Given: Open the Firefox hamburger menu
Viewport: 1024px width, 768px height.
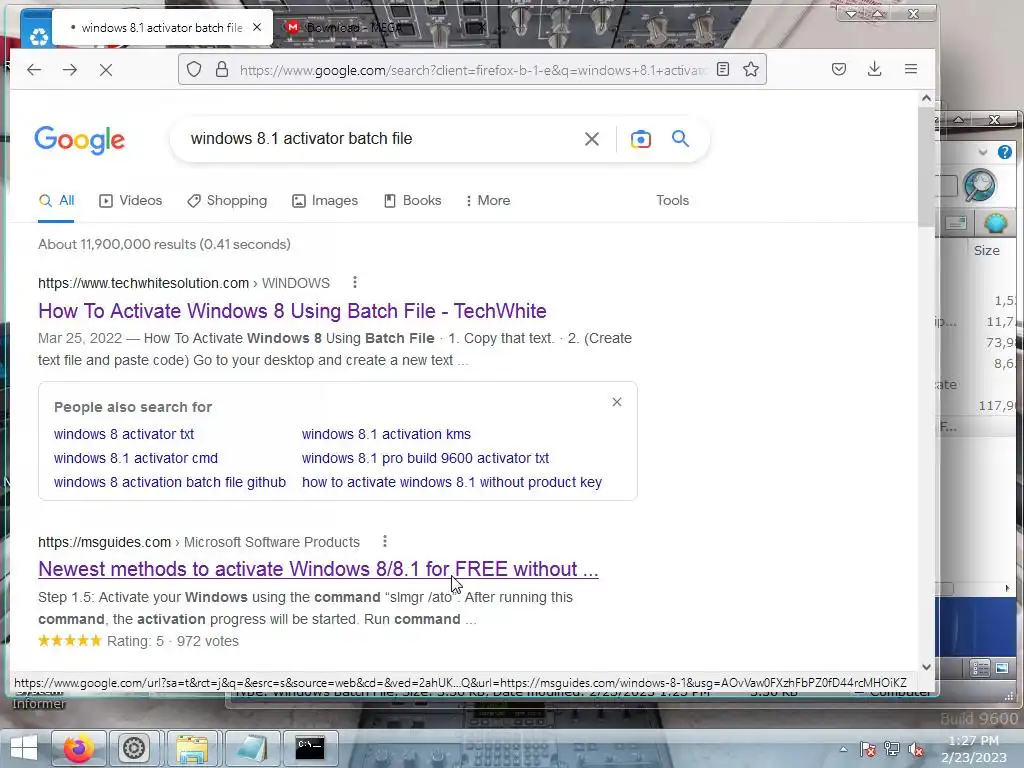Looking at the screenshot, I should 911,69.
